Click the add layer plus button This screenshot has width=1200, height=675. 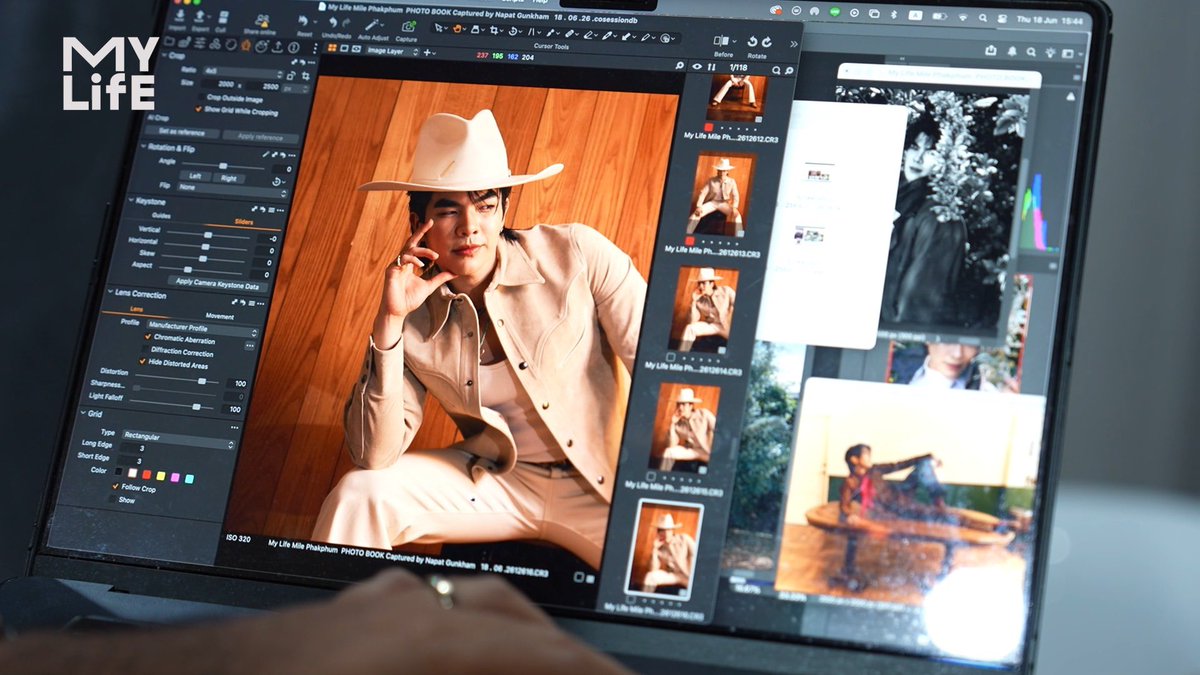point(427,52)
